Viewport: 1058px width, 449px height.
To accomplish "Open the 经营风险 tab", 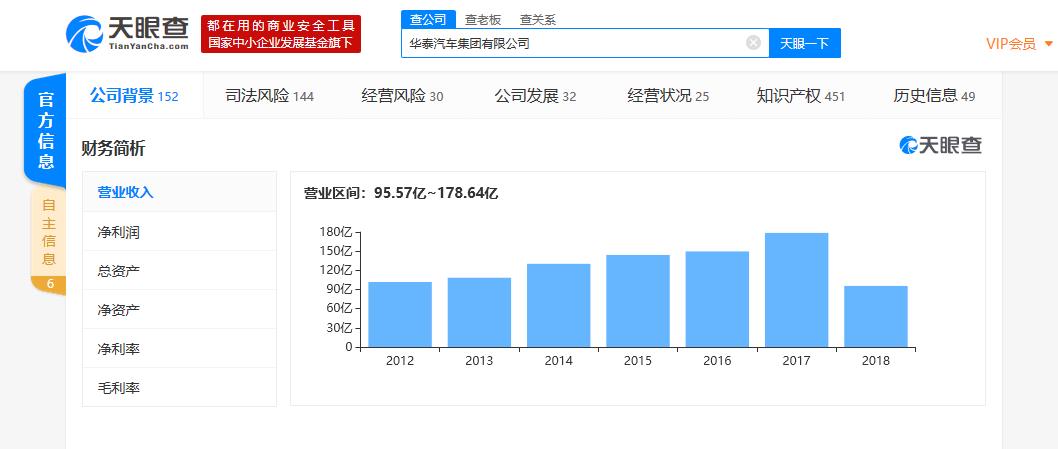I will (402, 96).
